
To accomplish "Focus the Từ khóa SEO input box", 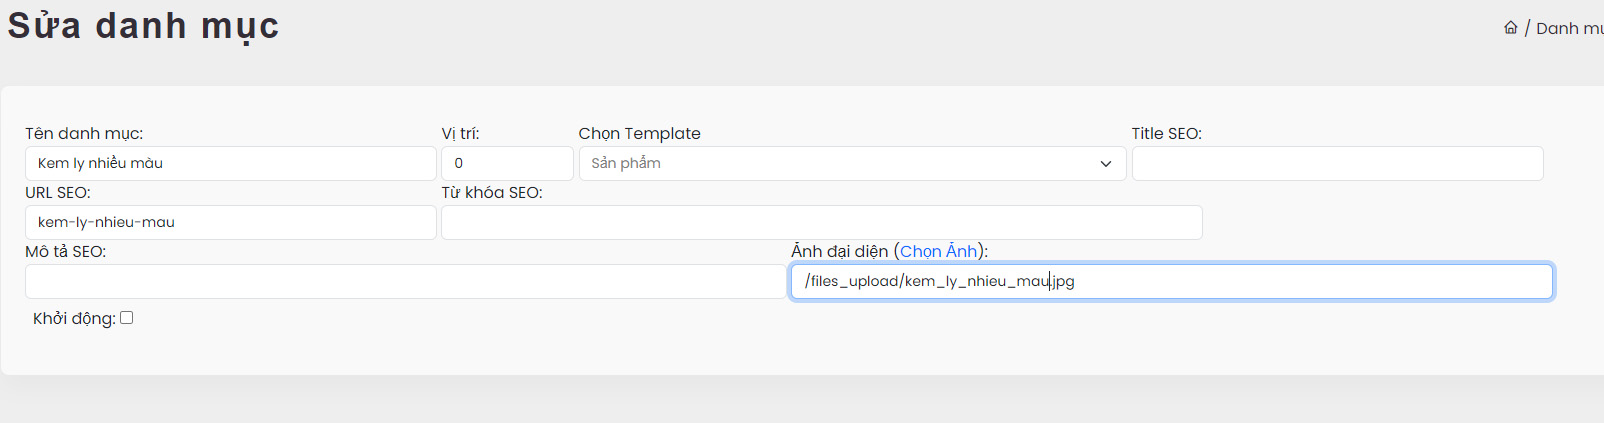I will pyautogui.click(x=821, y=222).
